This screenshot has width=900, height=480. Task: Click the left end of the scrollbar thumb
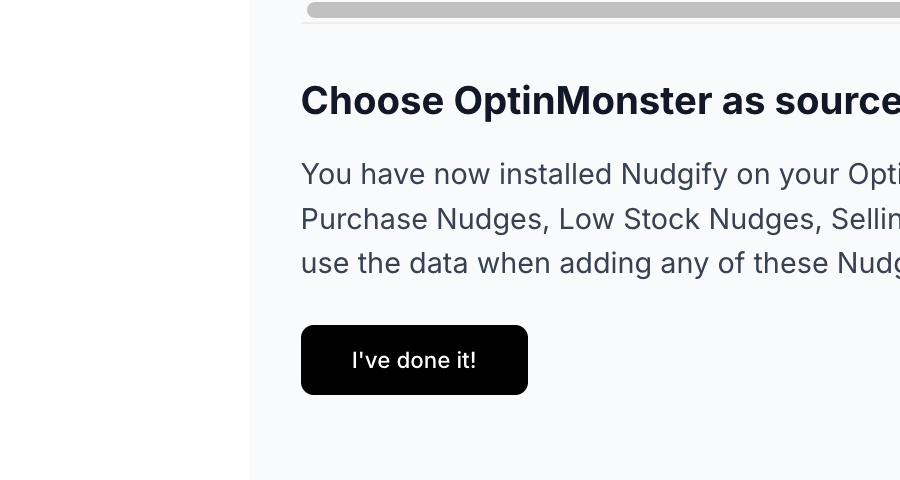point(315,10)
